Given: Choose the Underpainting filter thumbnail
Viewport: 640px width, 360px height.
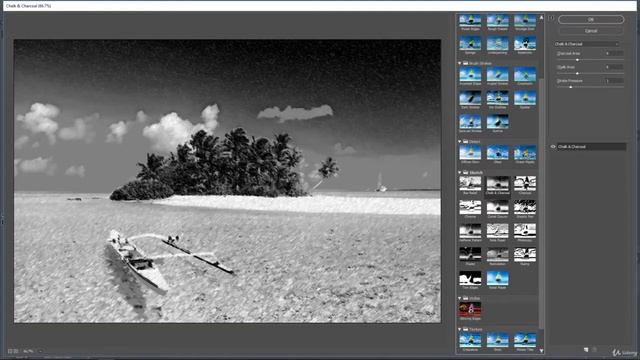Looking at the screenshot, I should 498,43.
